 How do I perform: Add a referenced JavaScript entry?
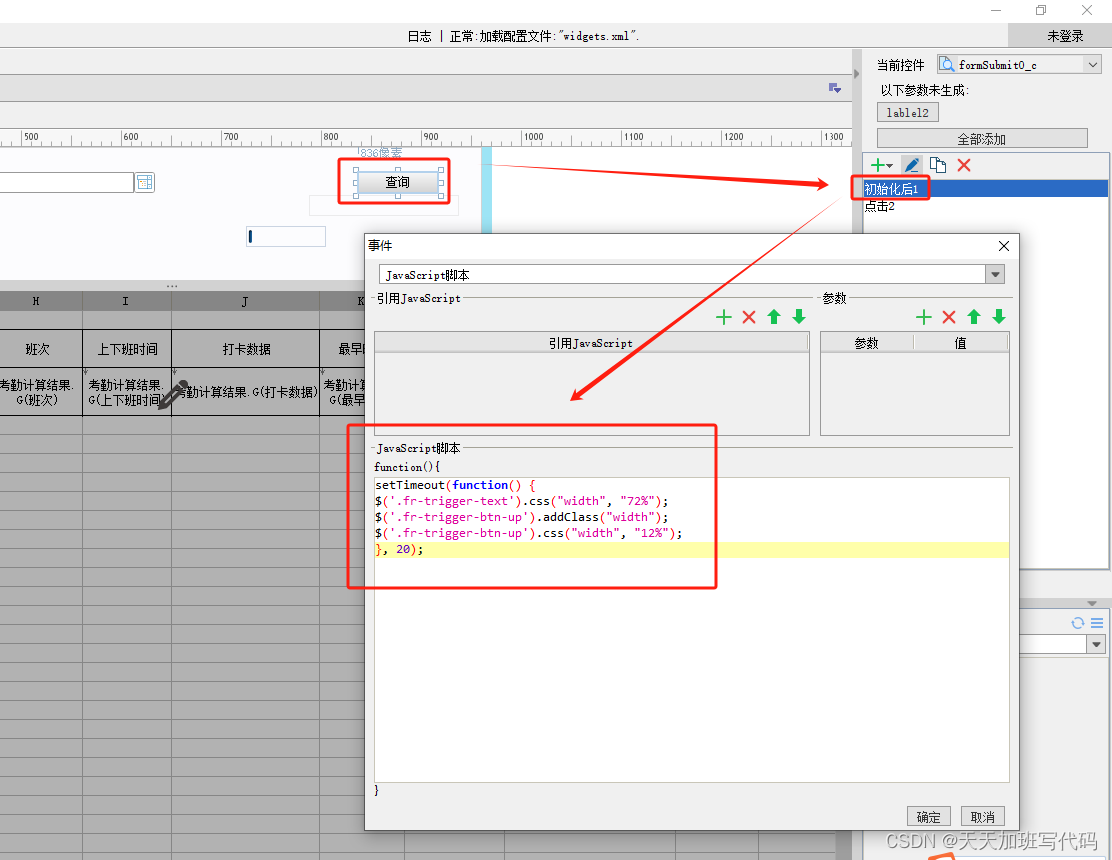(723, 317)
